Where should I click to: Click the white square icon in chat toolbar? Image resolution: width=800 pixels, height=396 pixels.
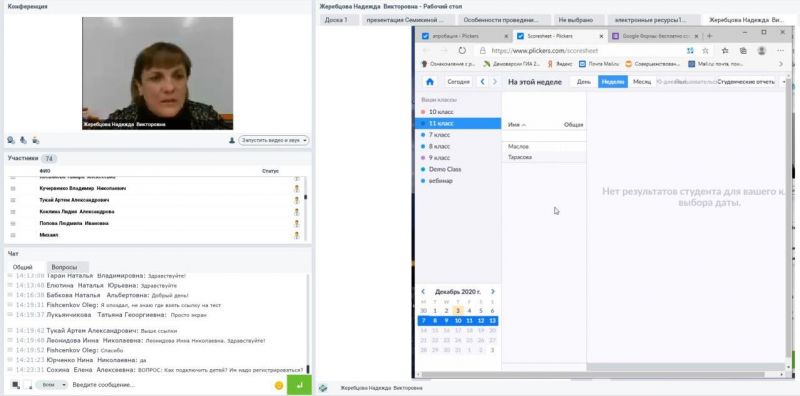tap(28, 385)
